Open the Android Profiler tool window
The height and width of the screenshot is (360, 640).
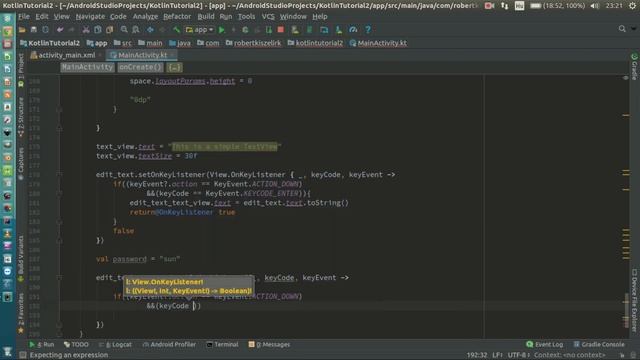pyautogui.click(x=169, y=344)
